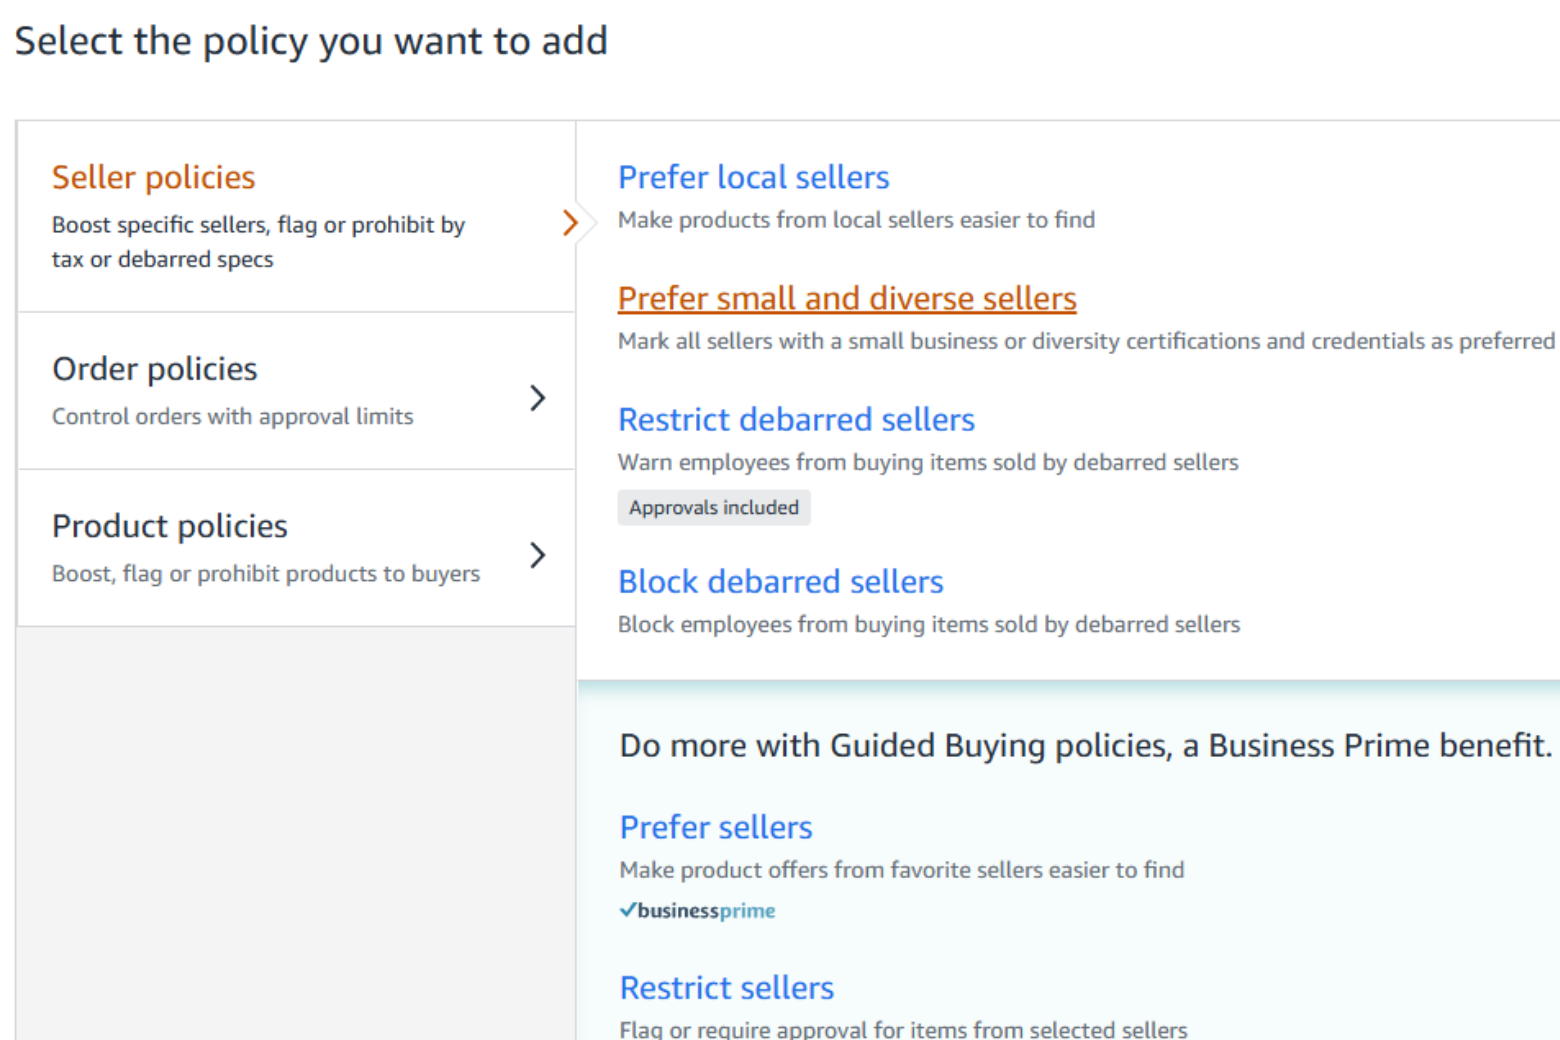Image resolution: width=1560 pixels, height=1040 pixels.
Task: Choose Prefer small and diverse sellers link
Action: [847, 298]
